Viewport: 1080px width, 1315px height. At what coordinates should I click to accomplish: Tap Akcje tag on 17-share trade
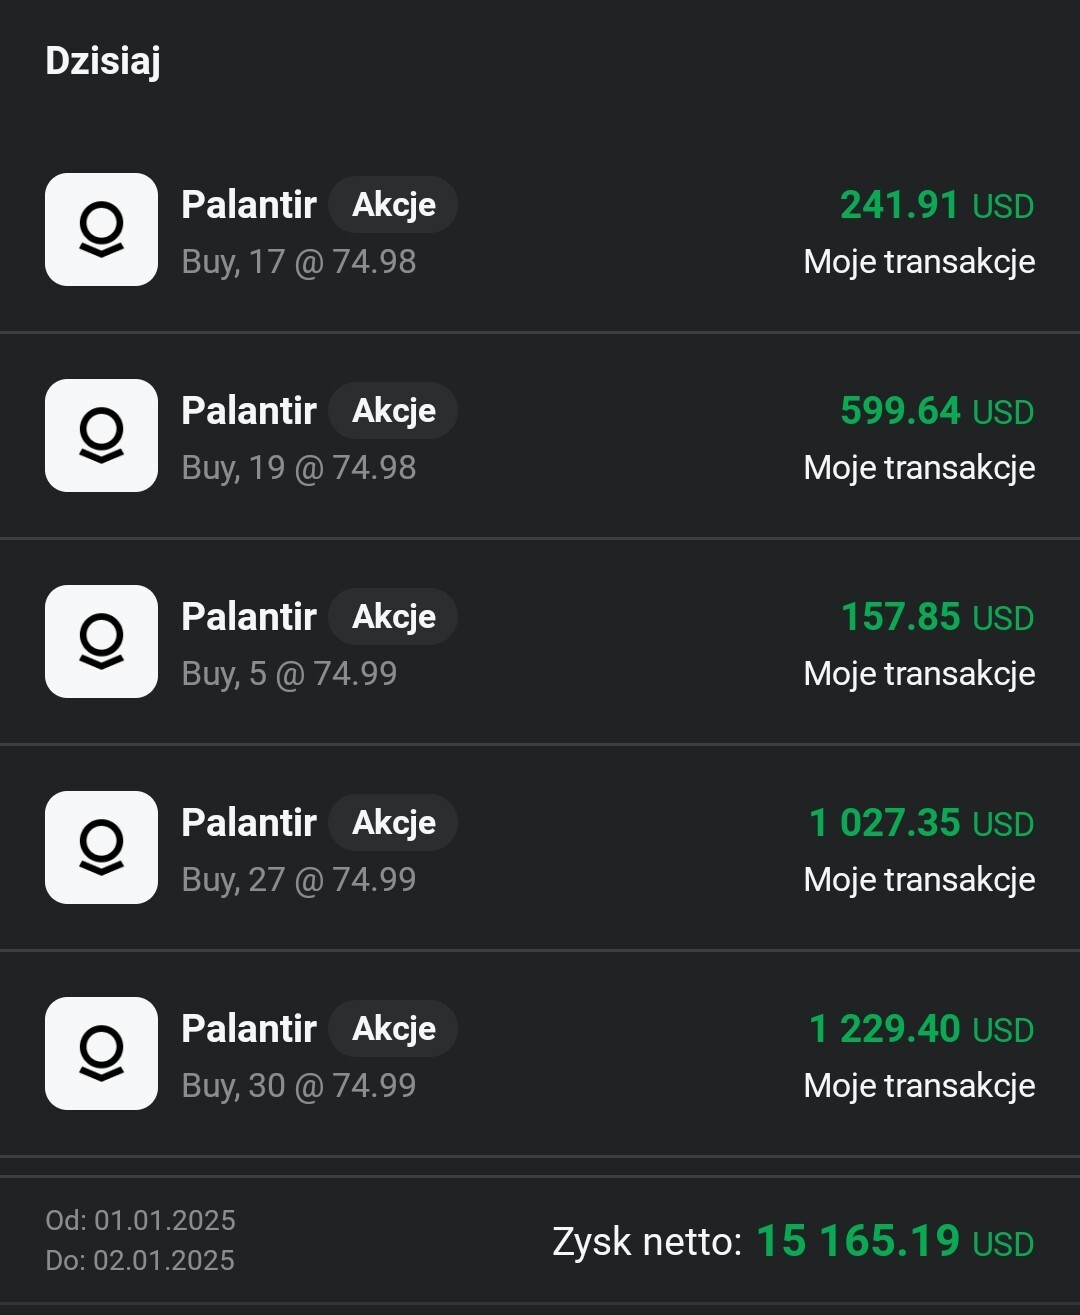pyautogui.click(x=393, y=205)
